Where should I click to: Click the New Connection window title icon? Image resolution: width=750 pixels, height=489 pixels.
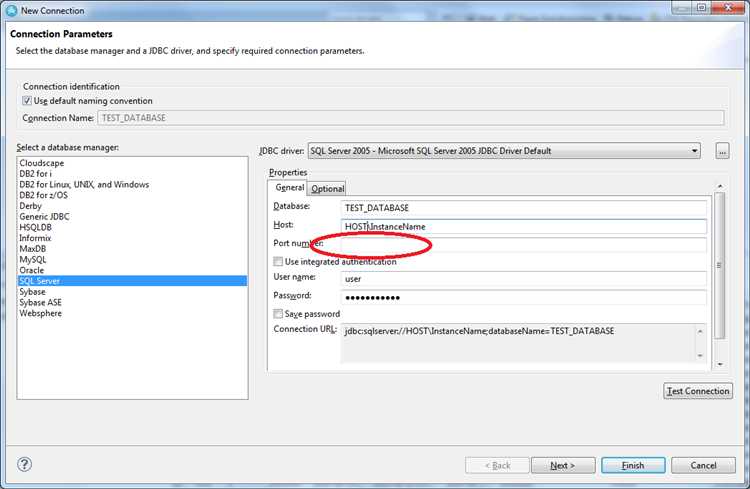tap(12, 10)
